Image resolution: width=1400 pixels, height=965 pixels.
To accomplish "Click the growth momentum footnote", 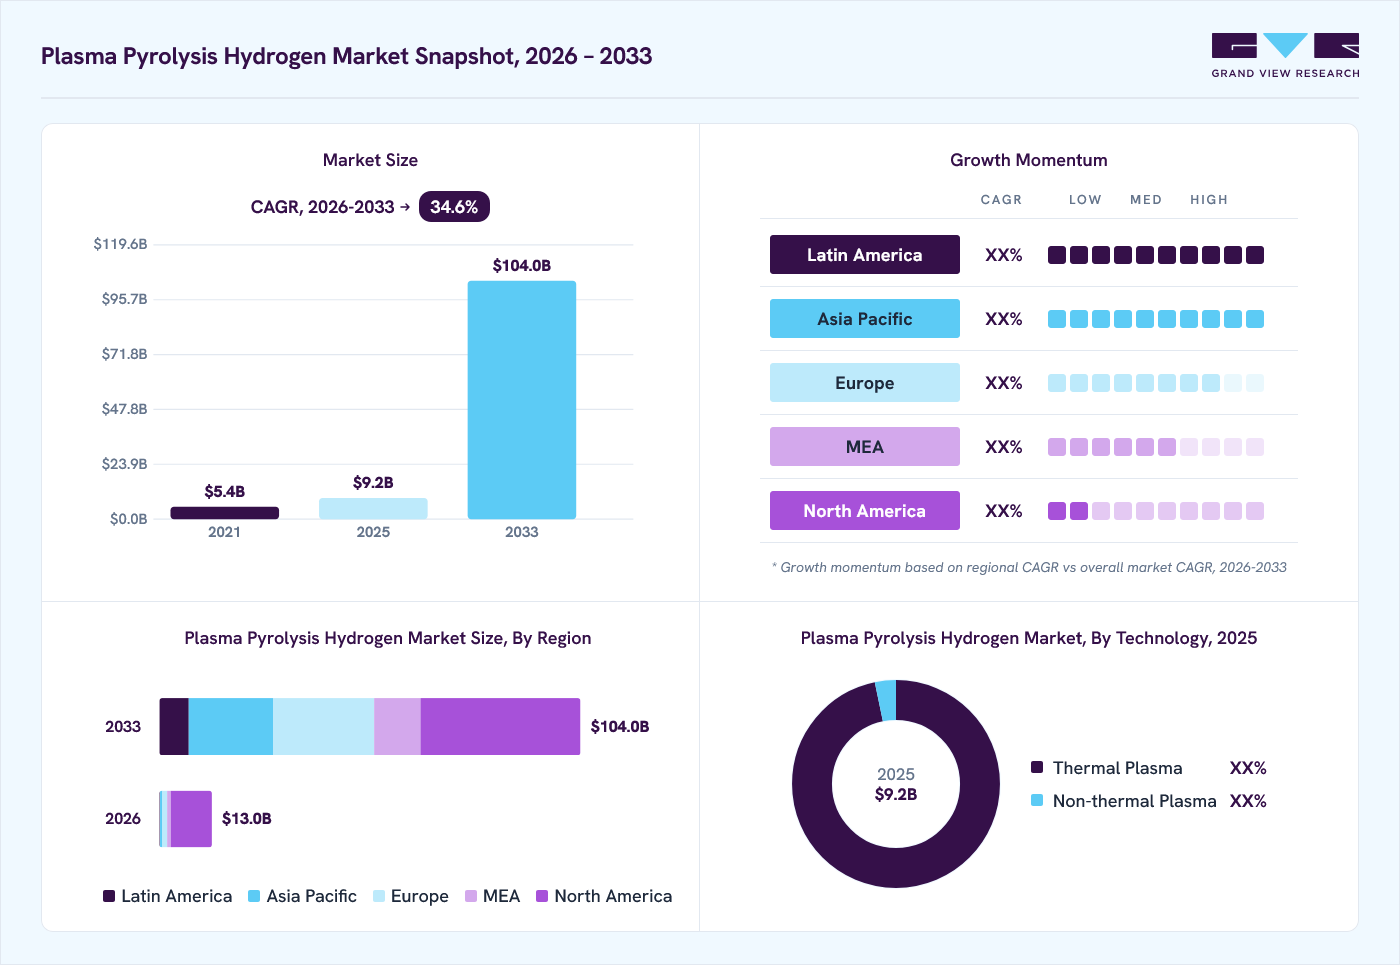I will 1029,567.
